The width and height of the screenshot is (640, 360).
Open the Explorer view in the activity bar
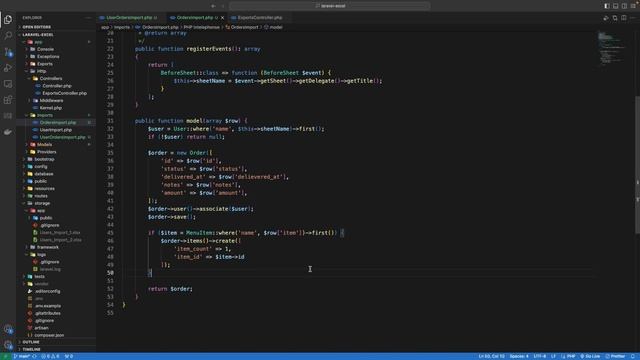[8, 20]
